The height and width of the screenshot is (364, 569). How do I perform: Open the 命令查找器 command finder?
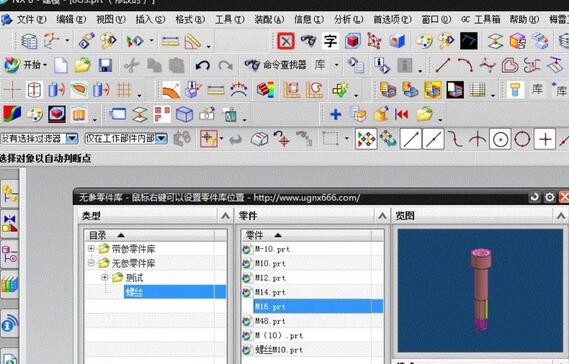pos(276,65)
